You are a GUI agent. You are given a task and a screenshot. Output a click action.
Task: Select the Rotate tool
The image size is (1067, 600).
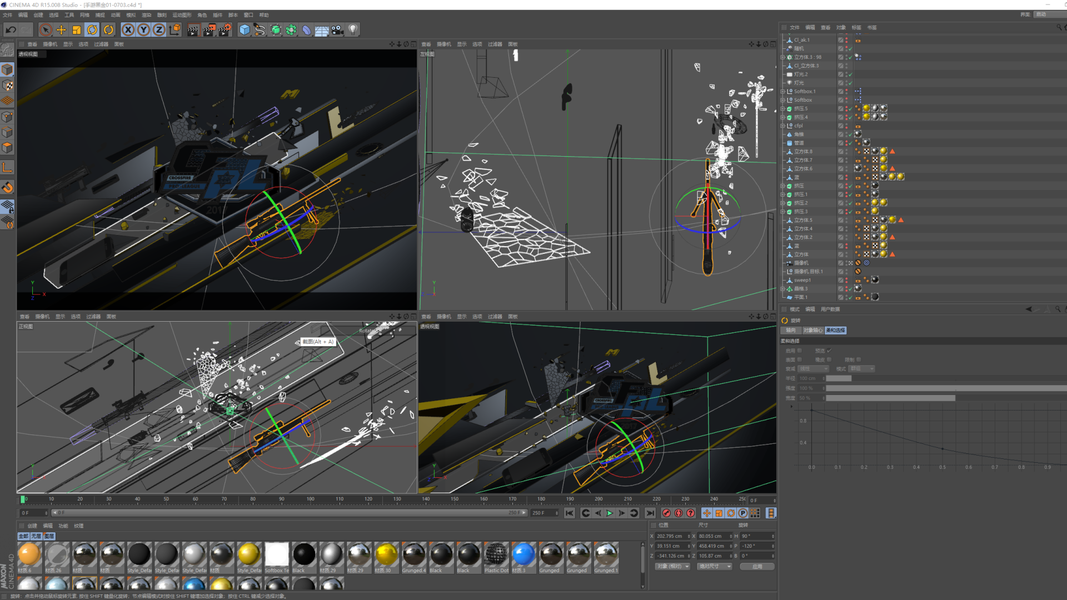92,30
